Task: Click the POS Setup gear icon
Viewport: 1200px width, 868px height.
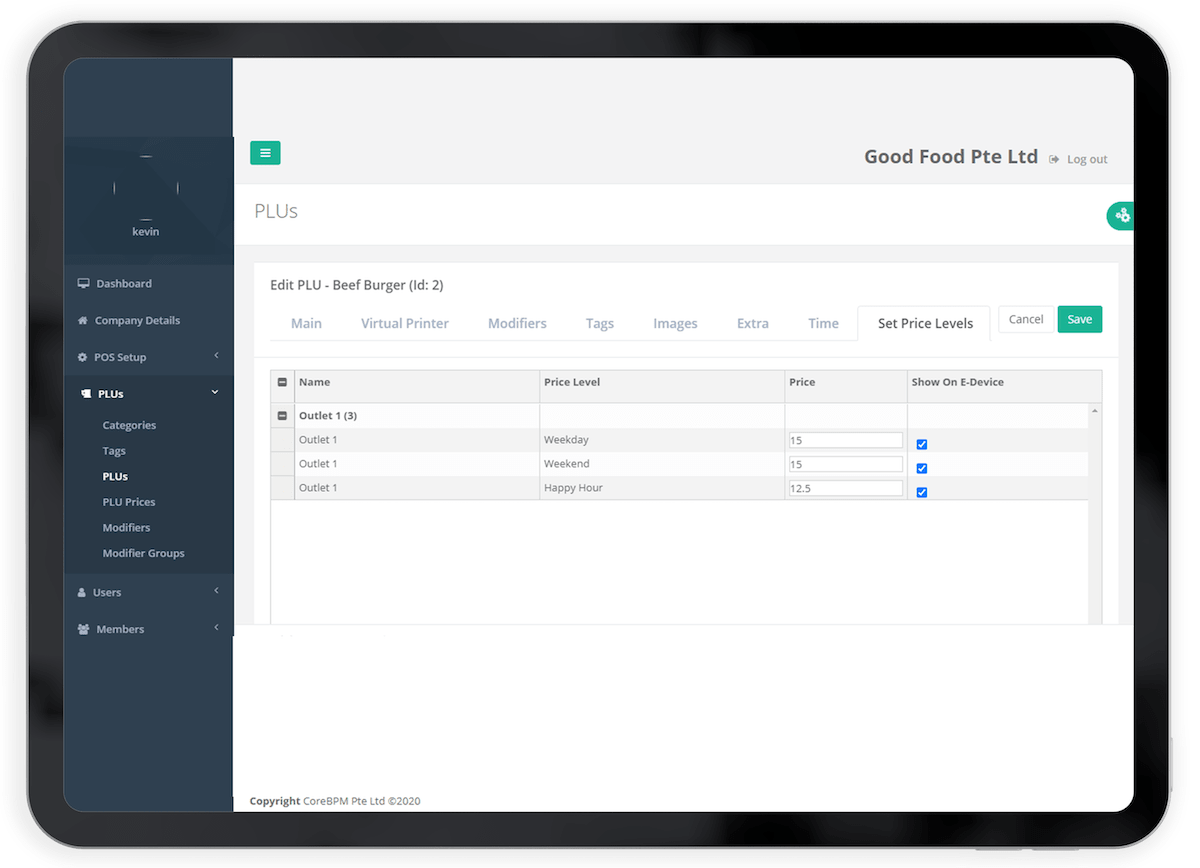Action: [83, 357]
